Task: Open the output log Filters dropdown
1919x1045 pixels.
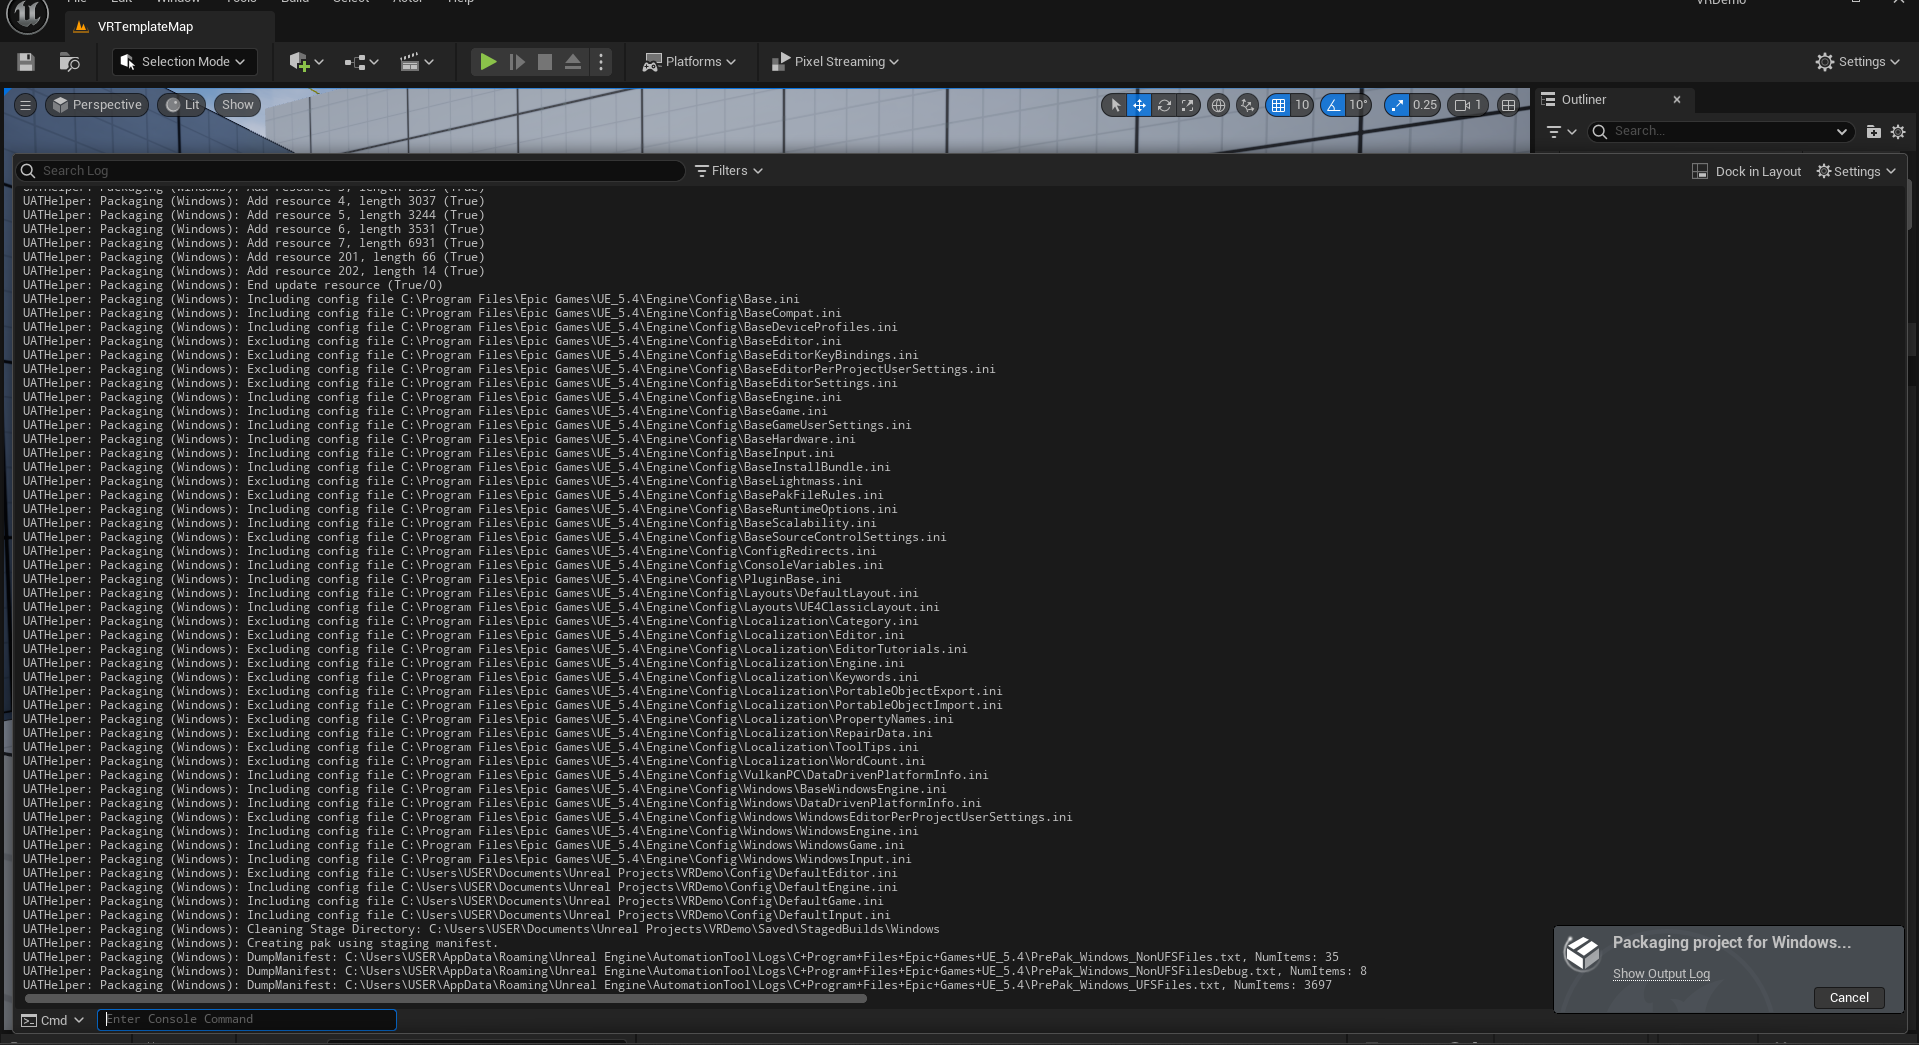Action: click(x=729, y=171)
